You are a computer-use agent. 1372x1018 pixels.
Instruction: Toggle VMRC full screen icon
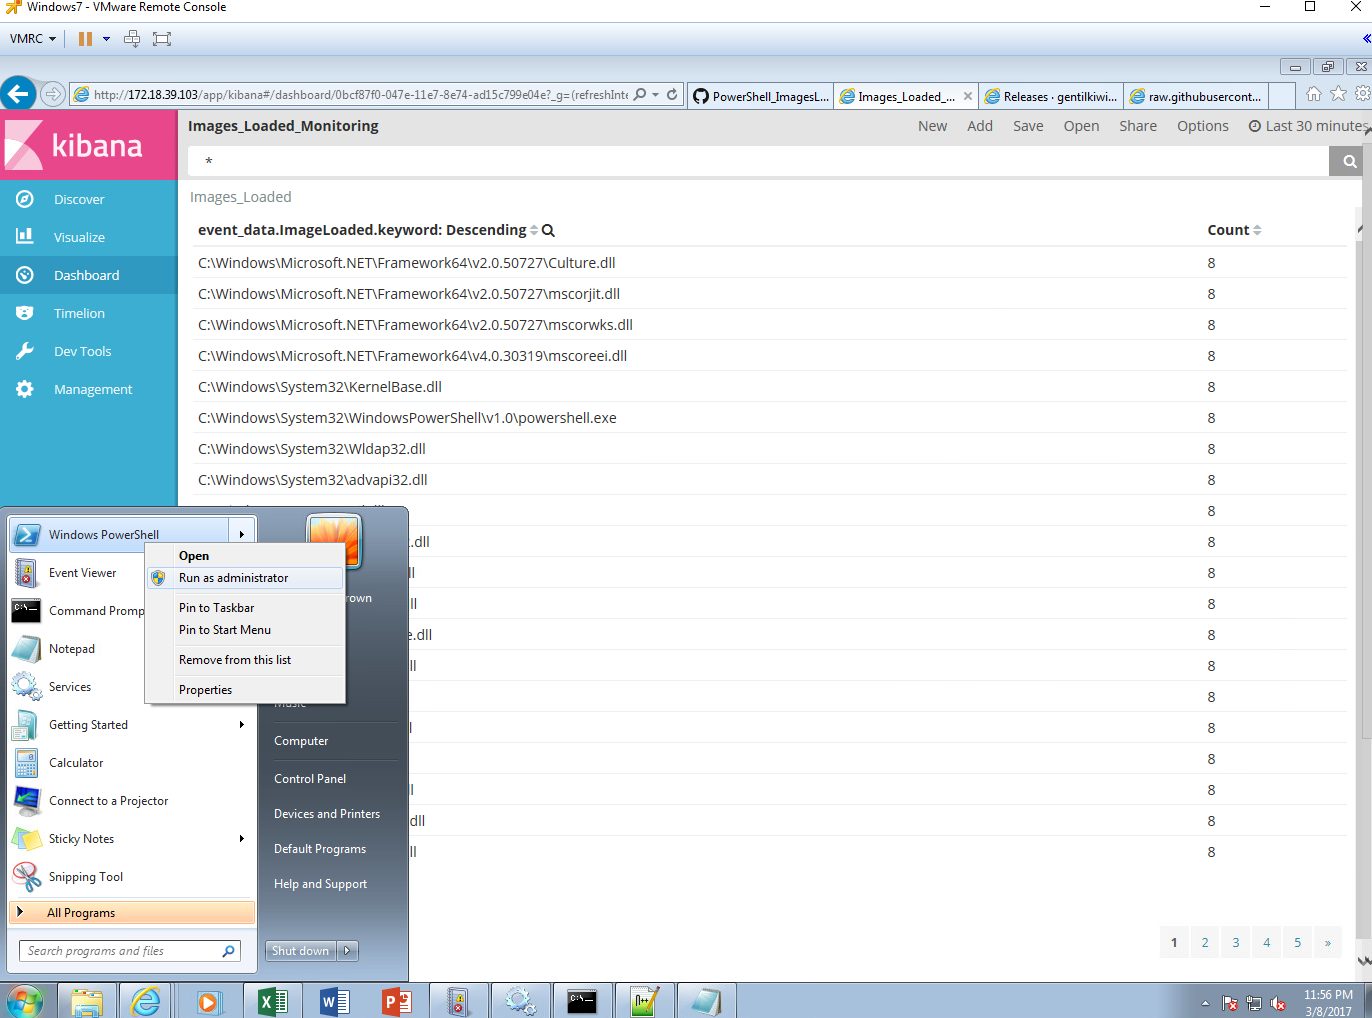pos(162,39)
